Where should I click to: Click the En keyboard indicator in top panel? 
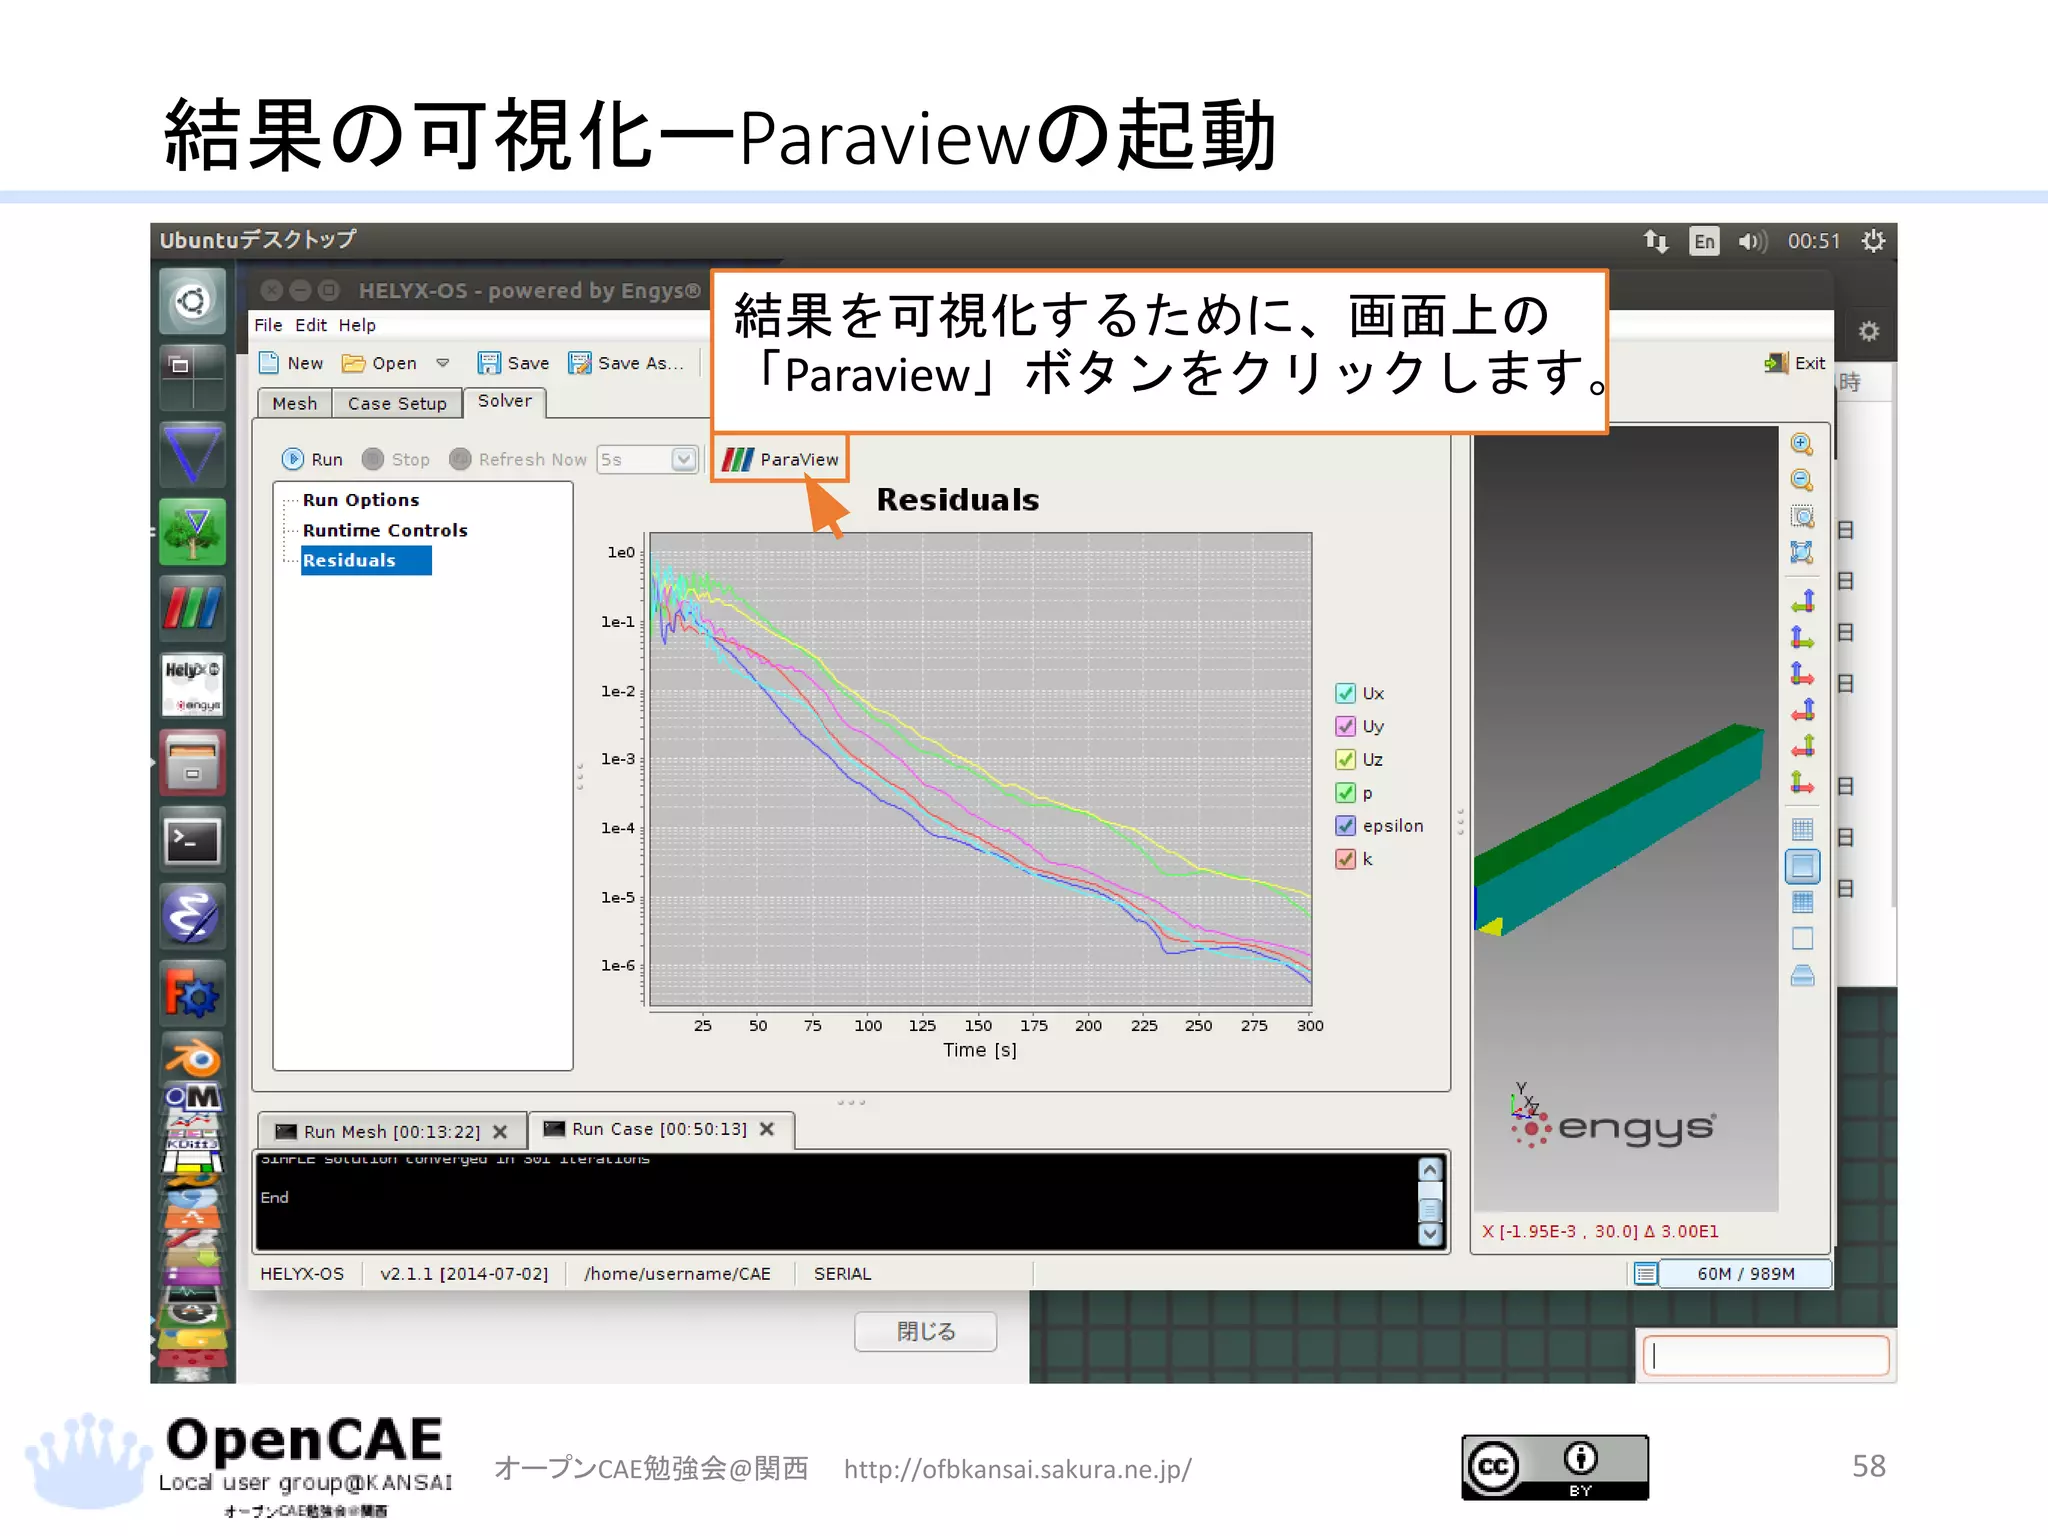pyautogui.click(x=1704, y=241)
